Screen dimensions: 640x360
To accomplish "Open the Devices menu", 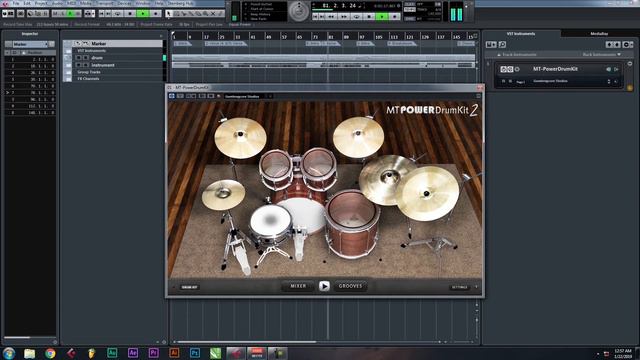I will 124,3.
